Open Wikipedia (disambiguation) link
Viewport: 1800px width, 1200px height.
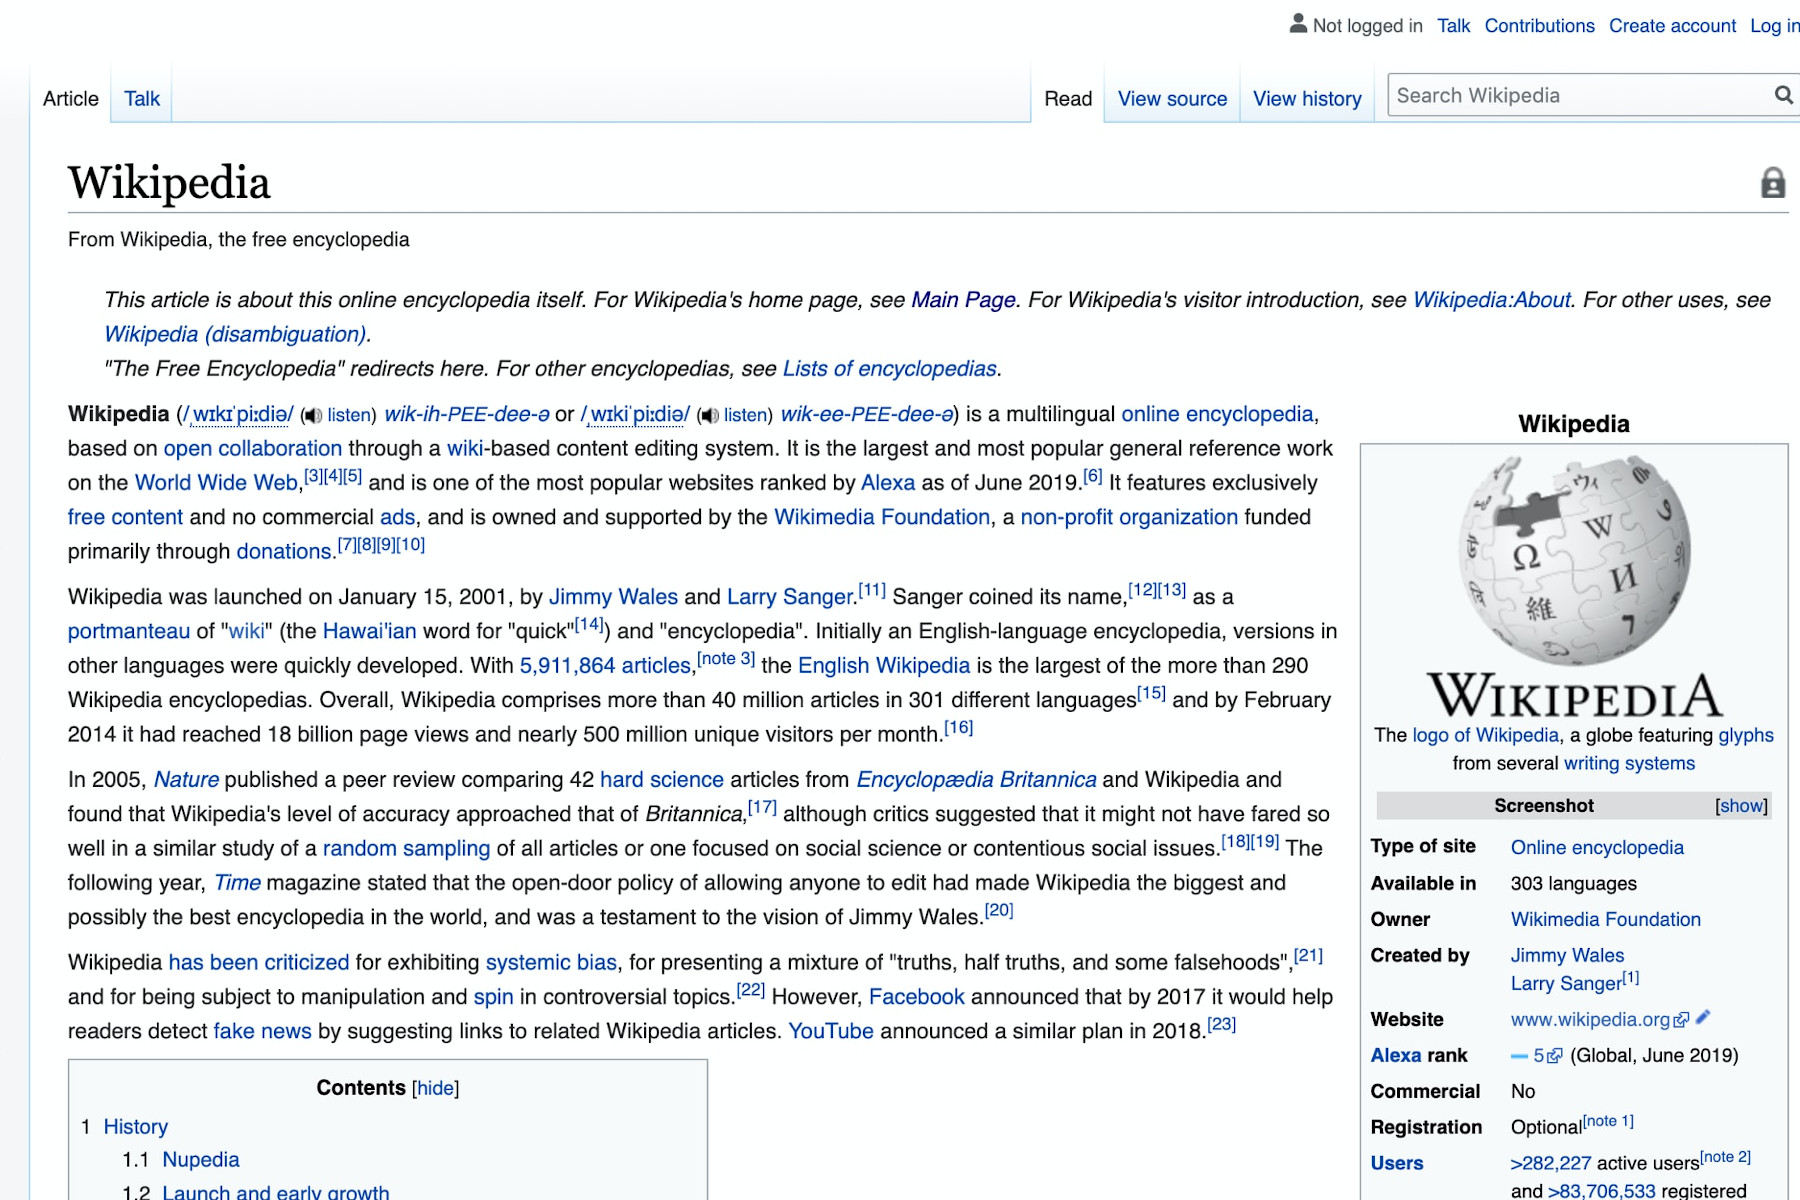coord(236,334)
